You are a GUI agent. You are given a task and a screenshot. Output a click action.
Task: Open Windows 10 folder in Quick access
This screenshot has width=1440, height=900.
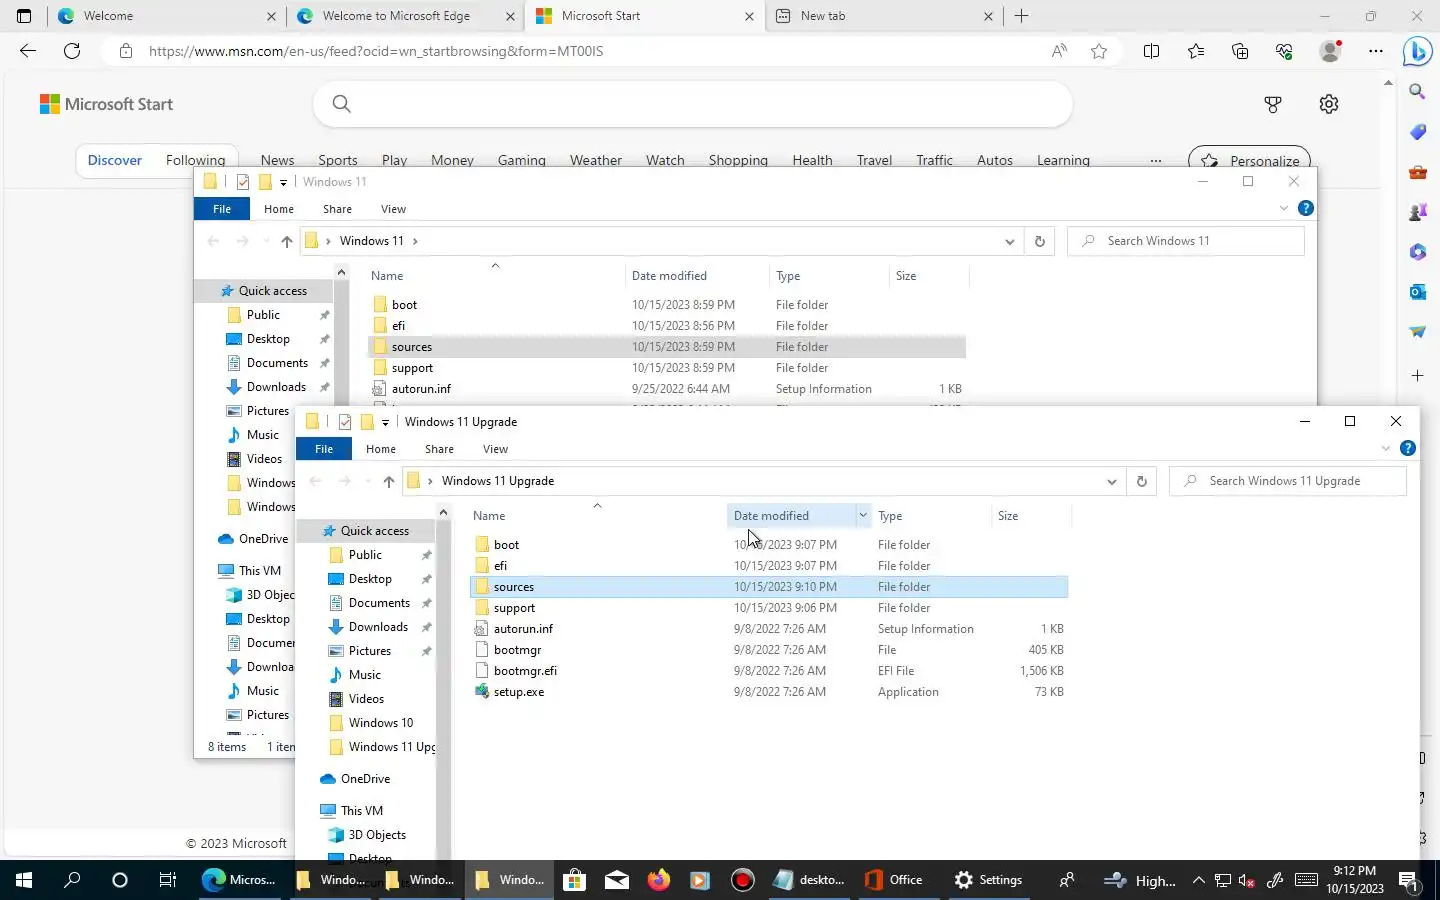pos(381,723)
